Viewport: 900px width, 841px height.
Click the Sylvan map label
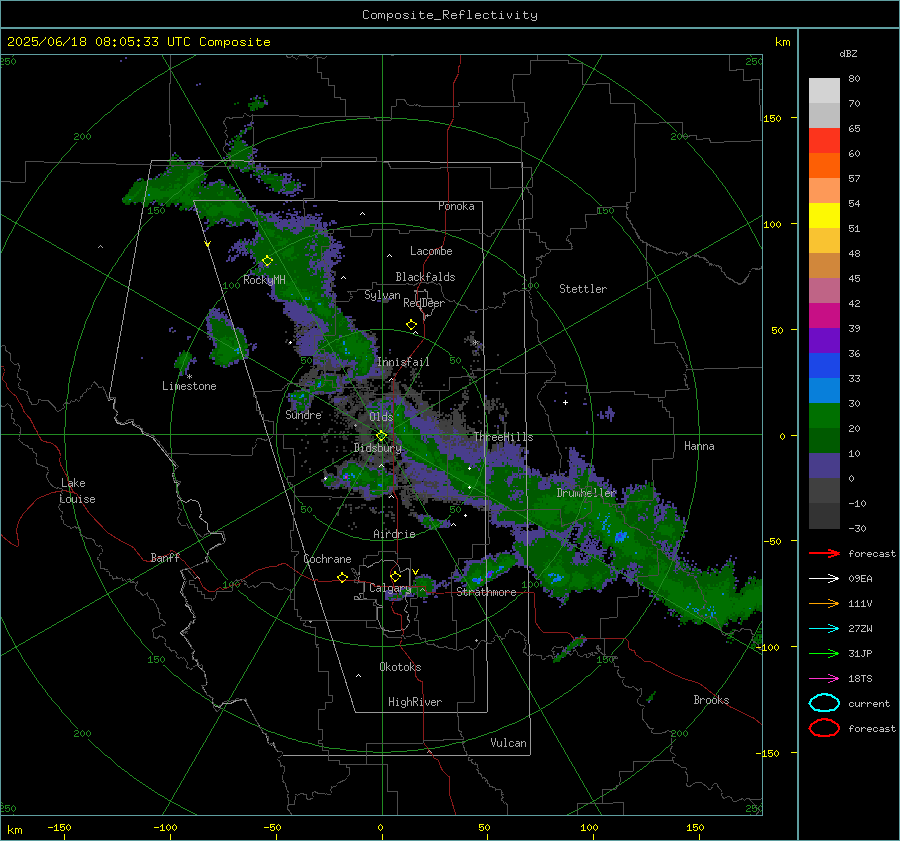(382, 295)
